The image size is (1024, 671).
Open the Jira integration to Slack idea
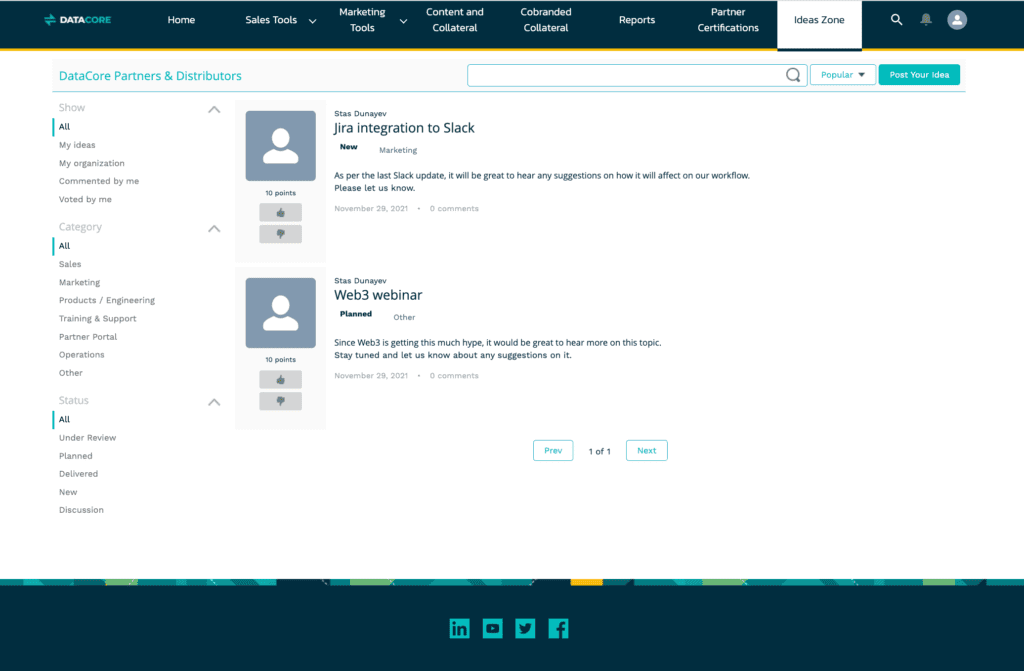pyautogui.click(x=404, y=128)
